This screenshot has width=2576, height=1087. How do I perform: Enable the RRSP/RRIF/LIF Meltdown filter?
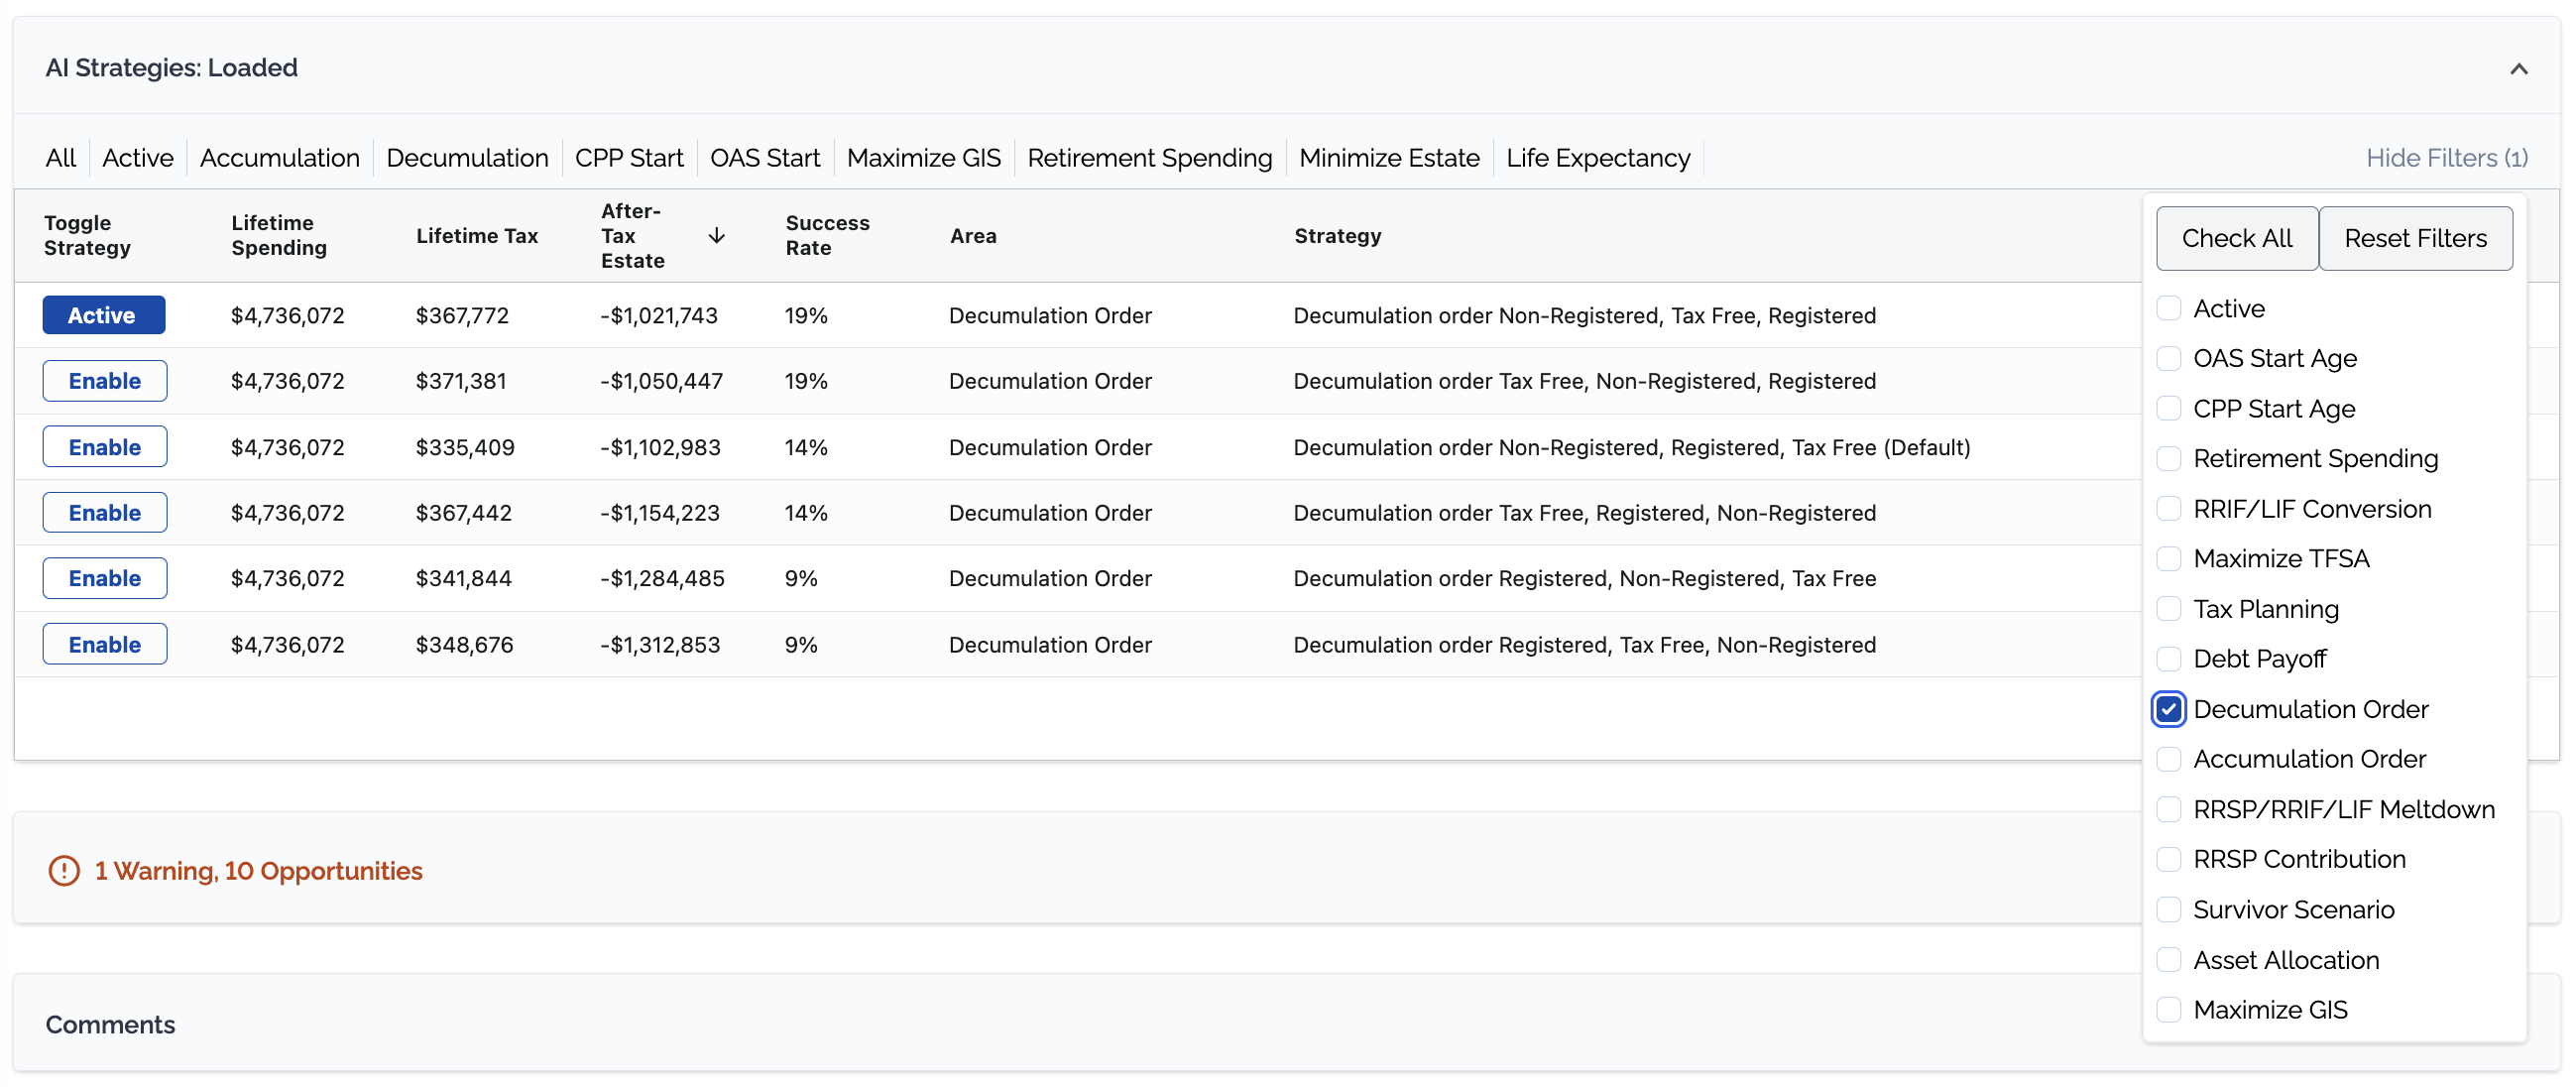coord(2168,810)
